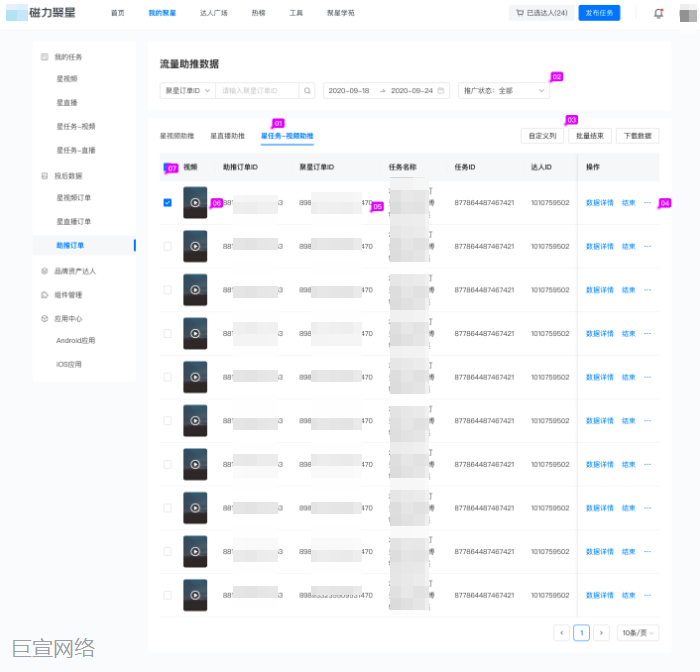
Task: Click the search magnifier icon
Action: [x=307, y=91]
